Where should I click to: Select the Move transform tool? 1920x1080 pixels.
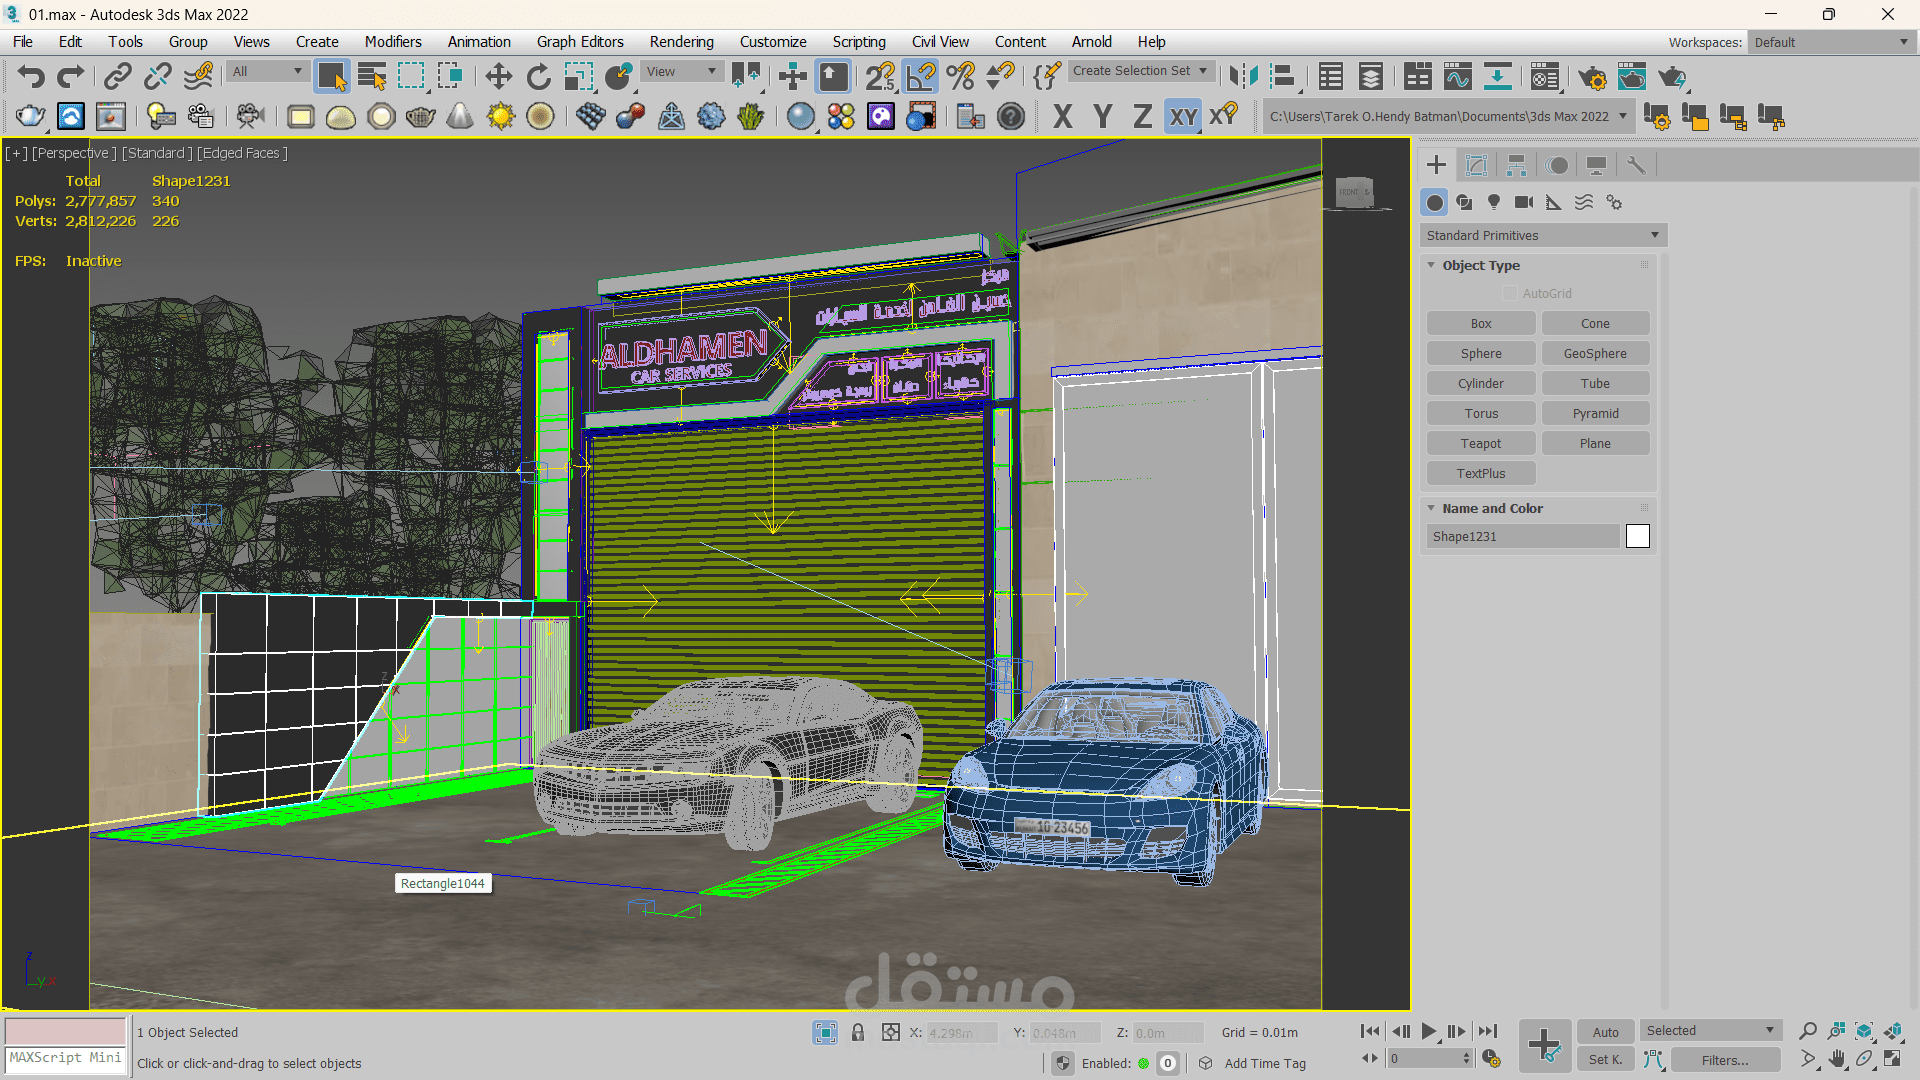498,77
